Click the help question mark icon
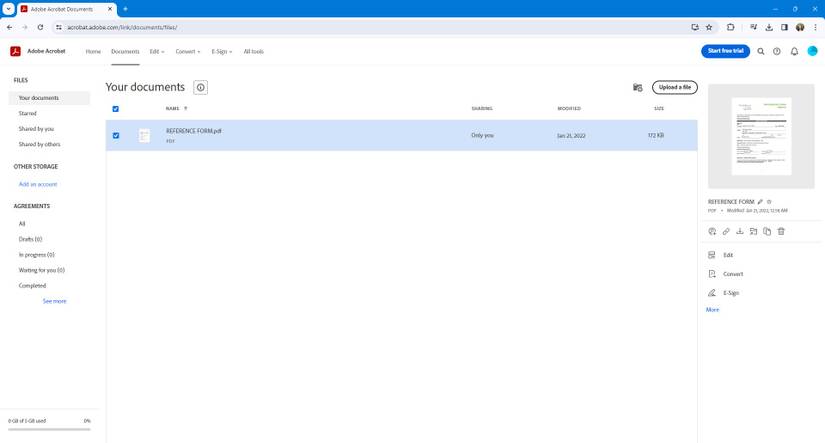This screenshot has height=443, width=825. [777, 51]
